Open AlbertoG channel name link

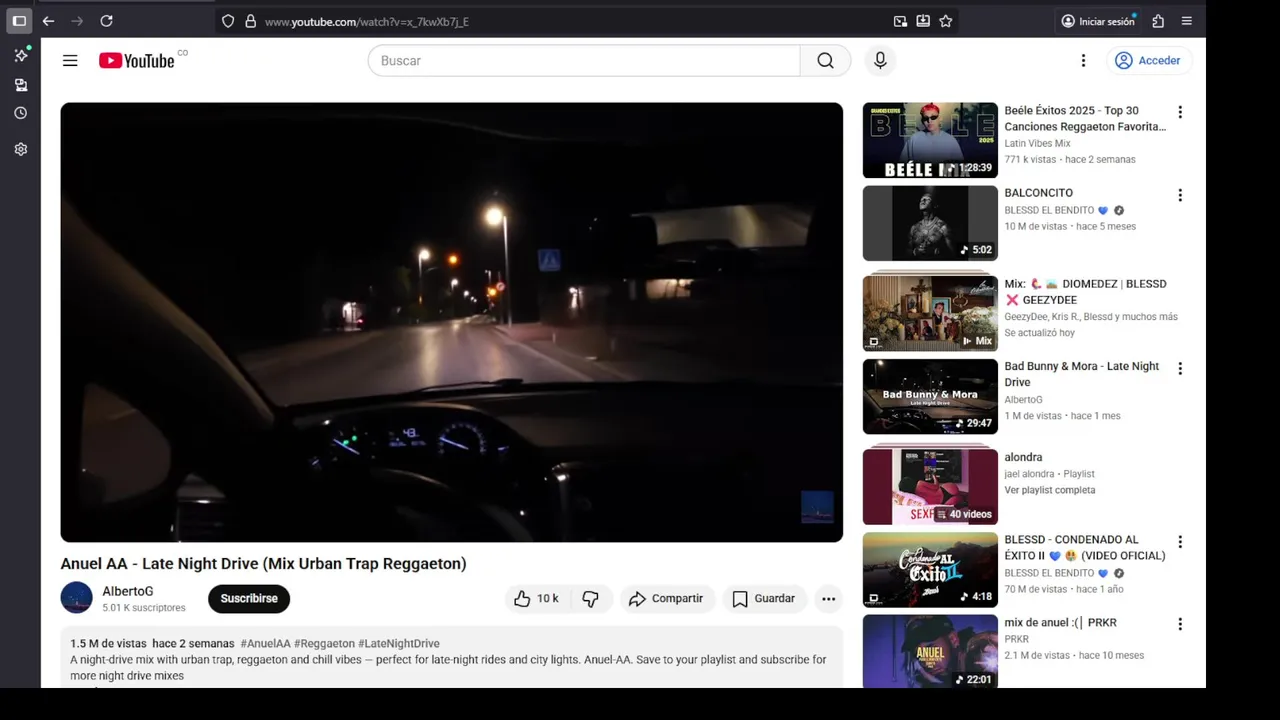(127, 592)
